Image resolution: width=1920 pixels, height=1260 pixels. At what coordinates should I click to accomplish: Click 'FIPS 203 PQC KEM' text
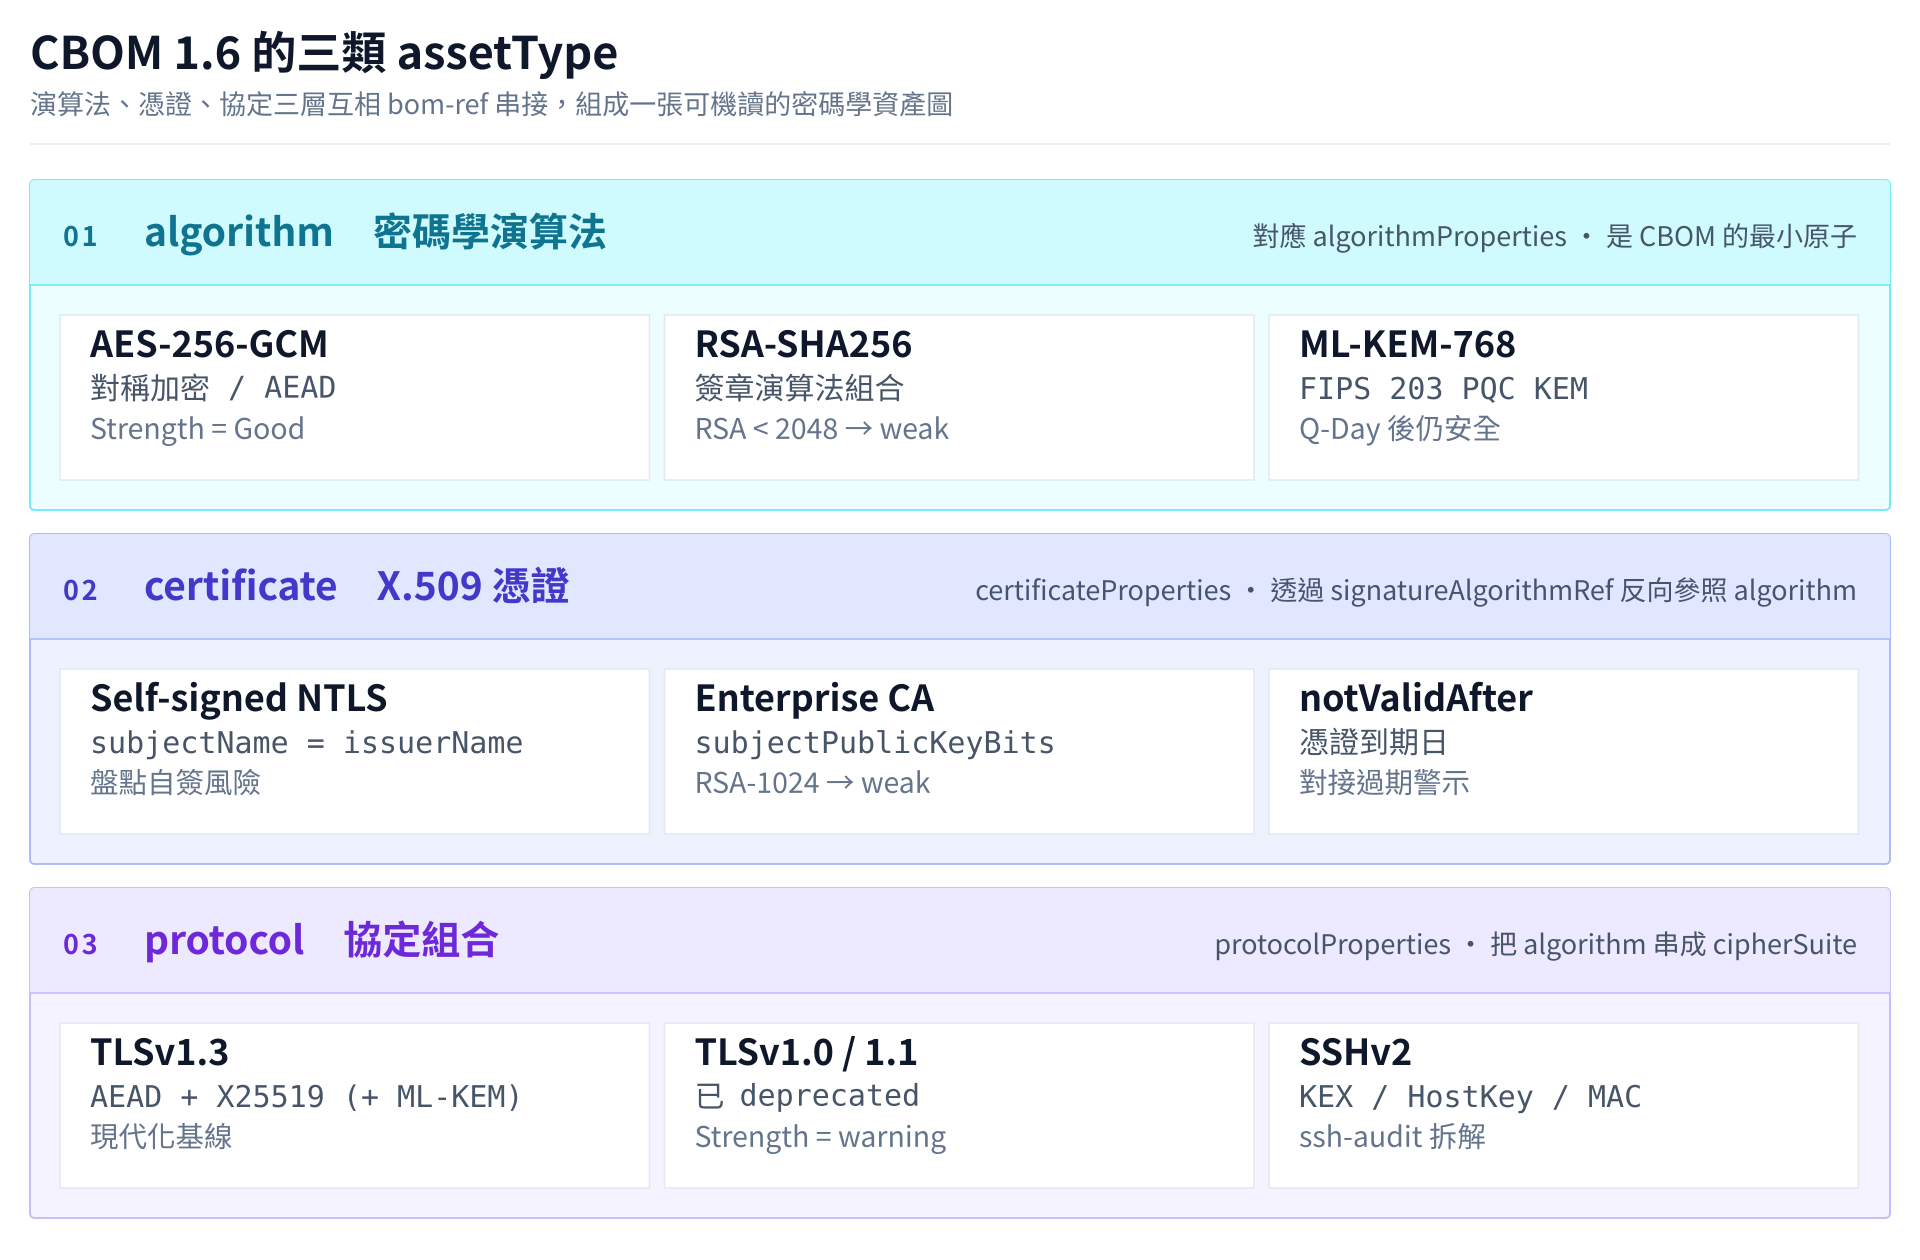point(1443,388)
